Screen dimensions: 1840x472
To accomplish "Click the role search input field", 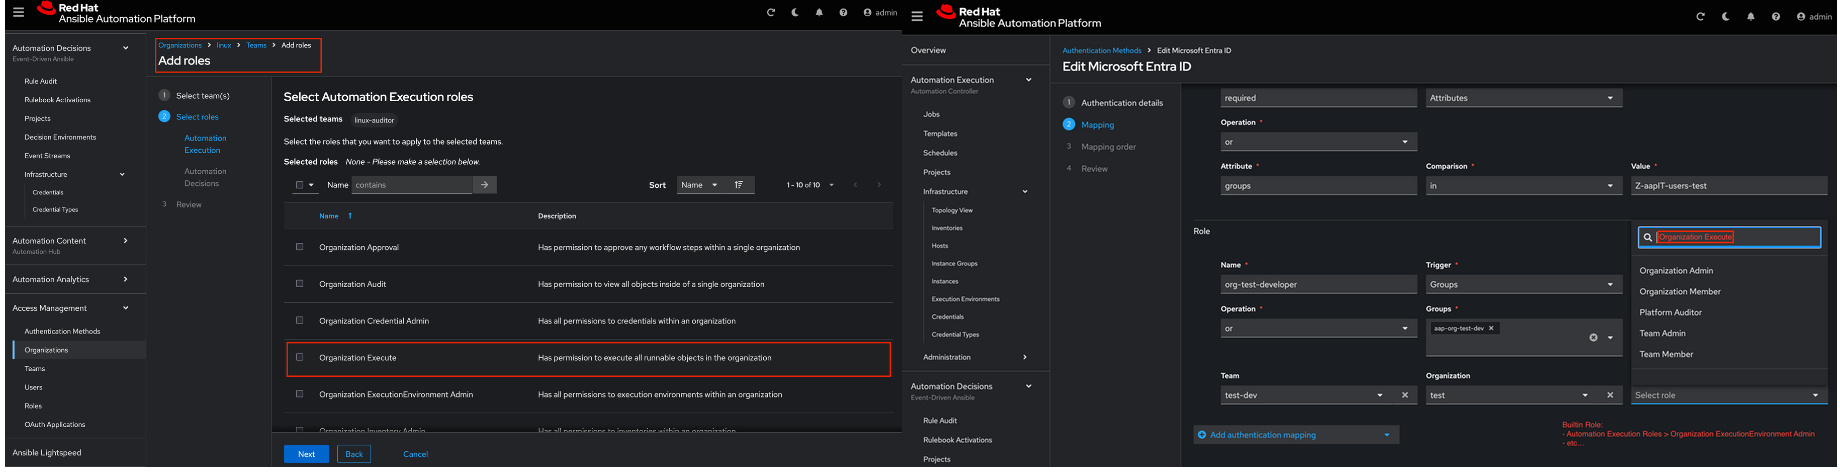I will coord(1735,237).
